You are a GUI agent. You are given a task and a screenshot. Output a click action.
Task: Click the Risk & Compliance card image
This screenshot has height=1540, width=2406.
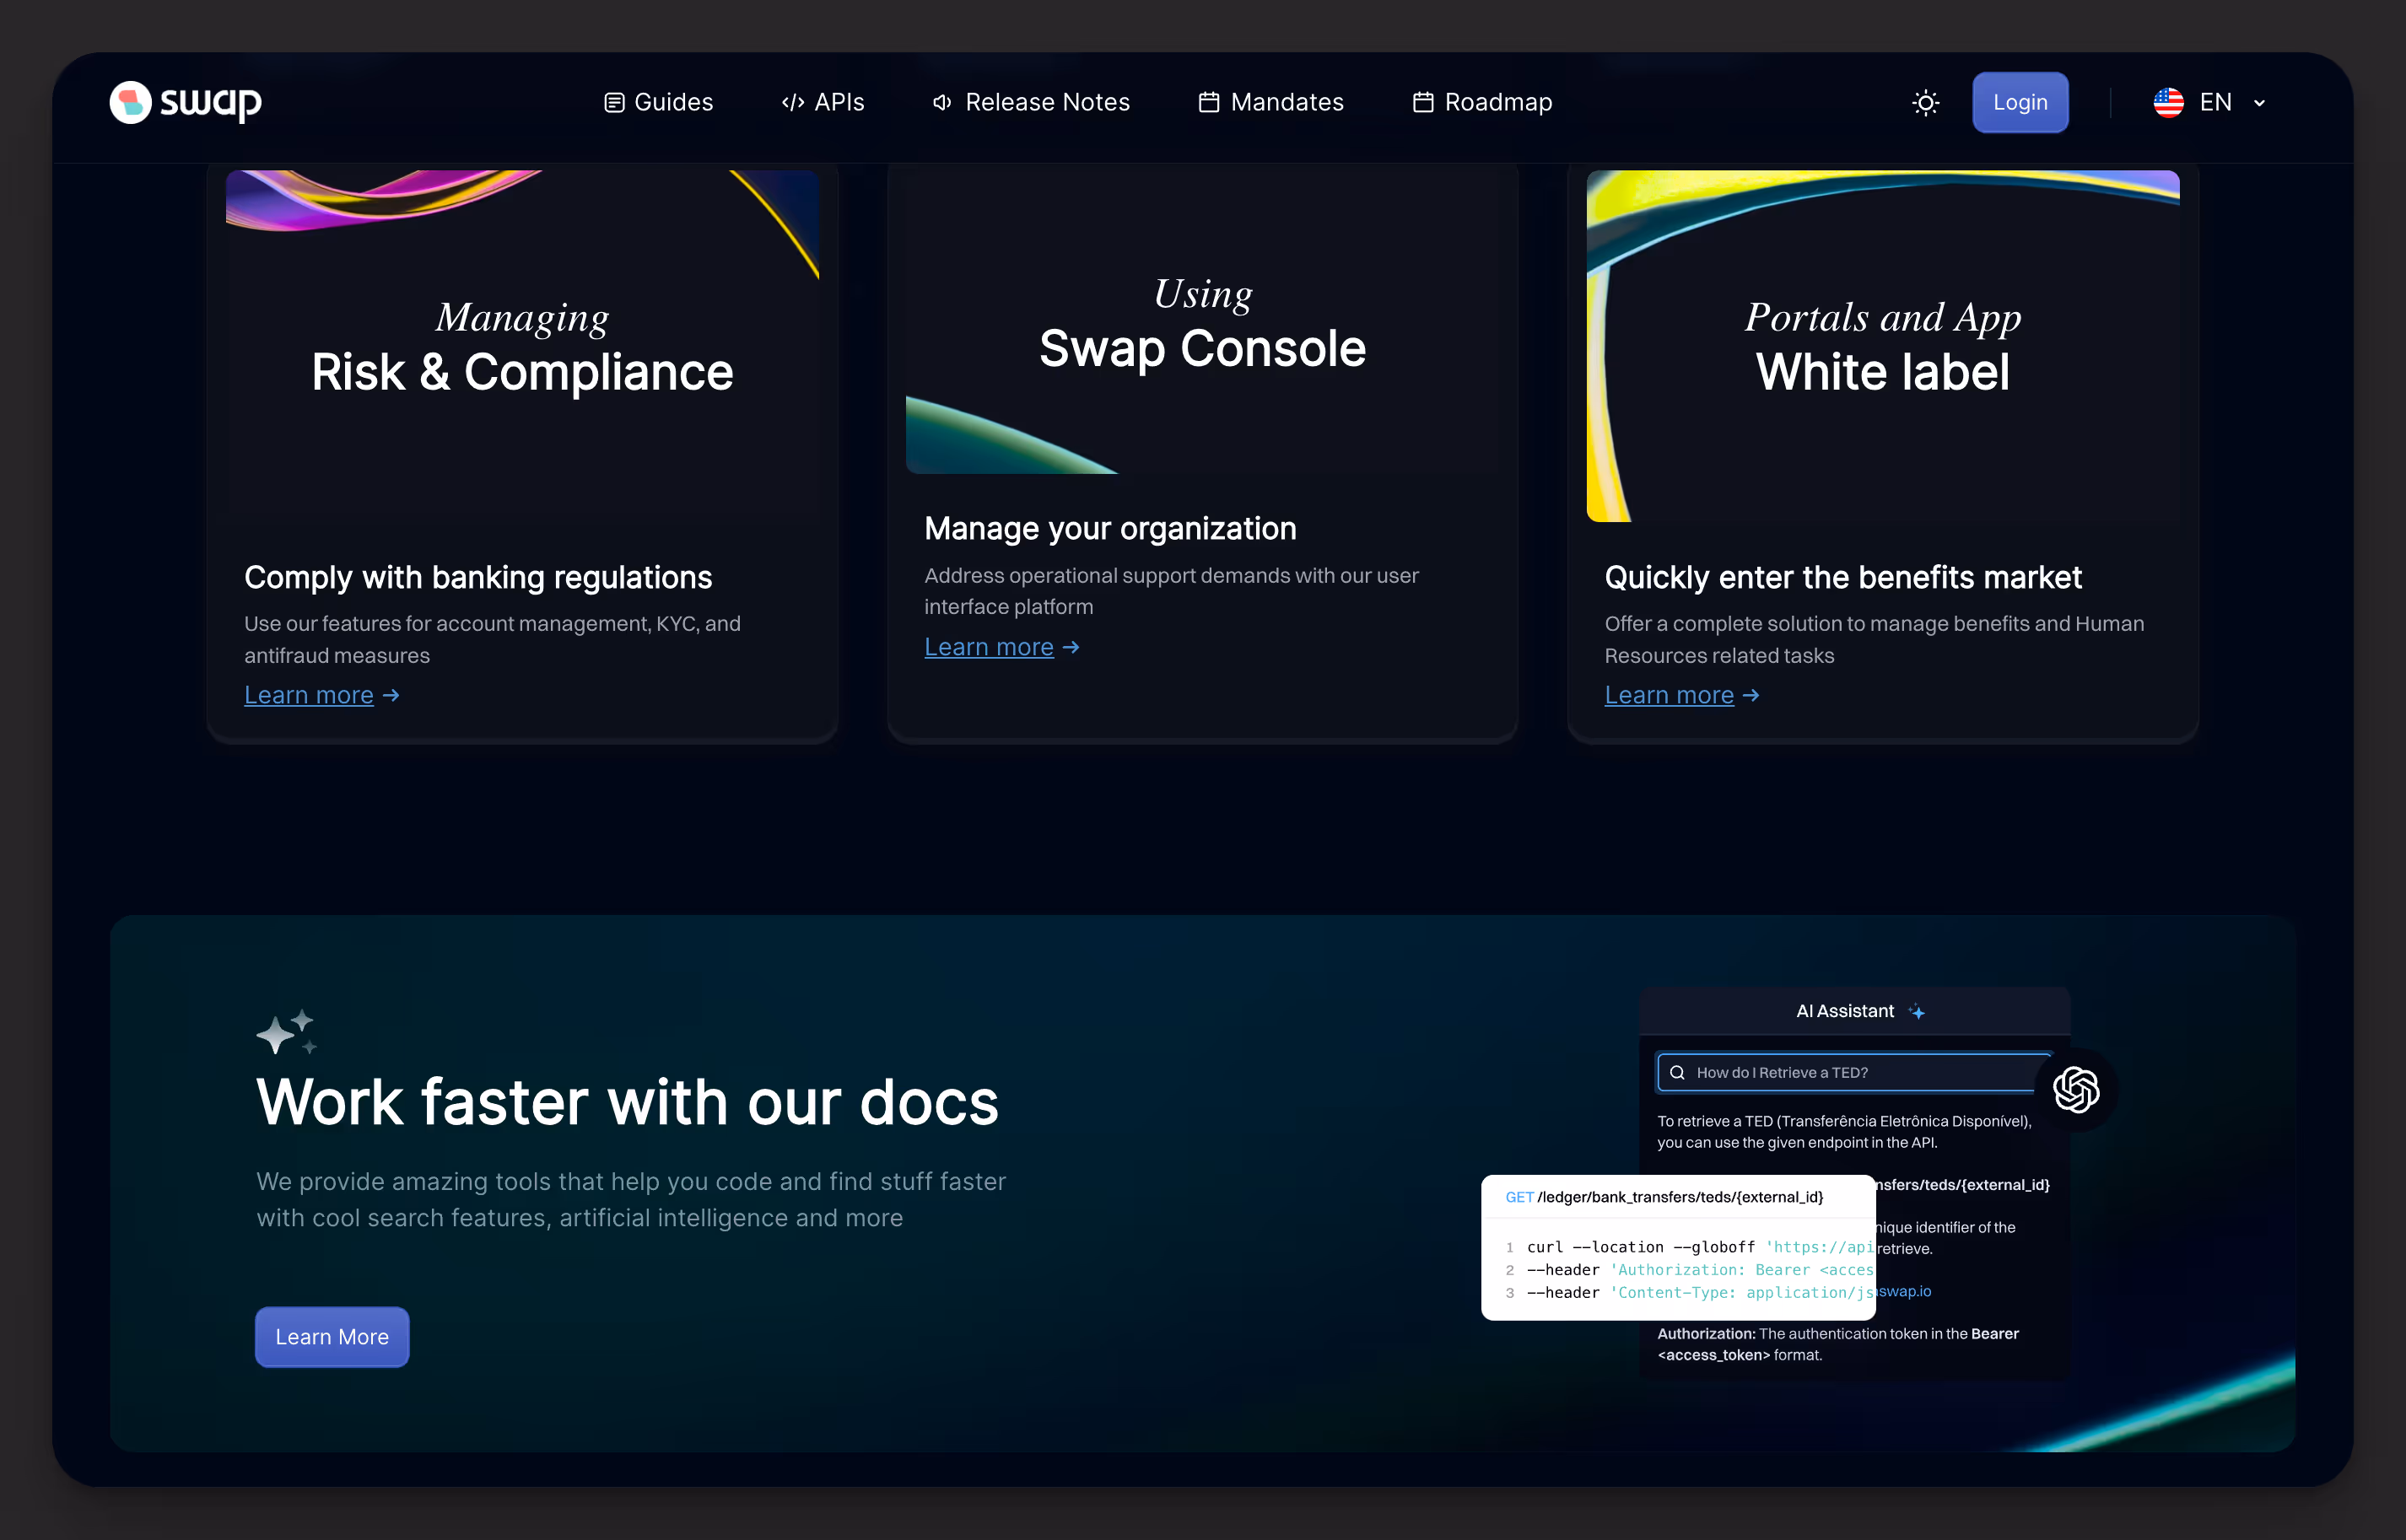[522, 346]
